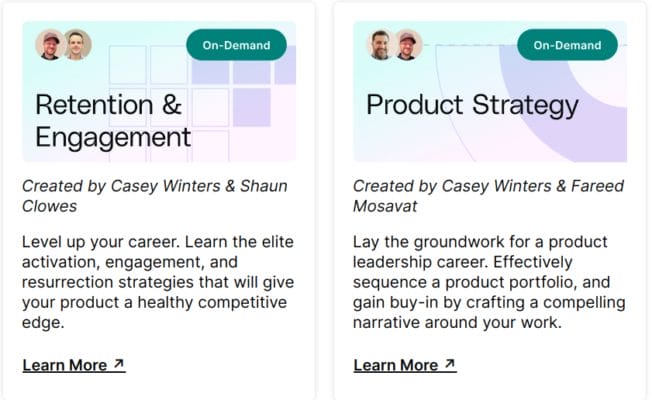This screenshot has width=652, height=400.
Task: Click the second instructor avatar on Product Strategy card
Action: 408,44
